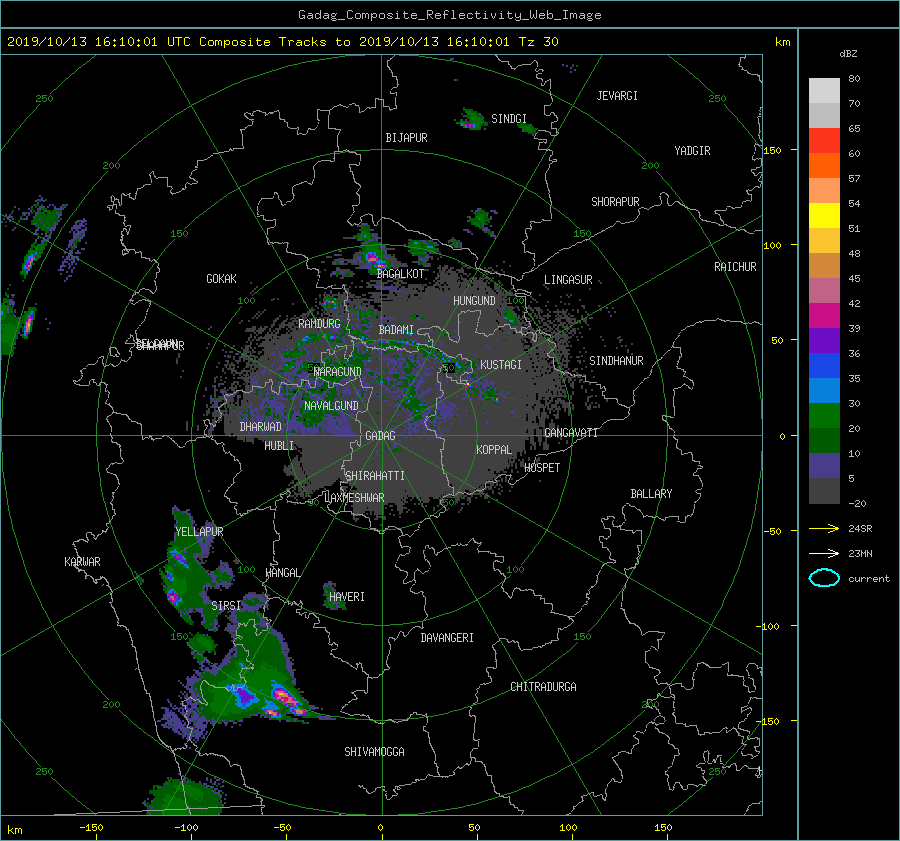Click the SHIRAHATTI city label
900x841 pixels.
(x=375, y=476)
